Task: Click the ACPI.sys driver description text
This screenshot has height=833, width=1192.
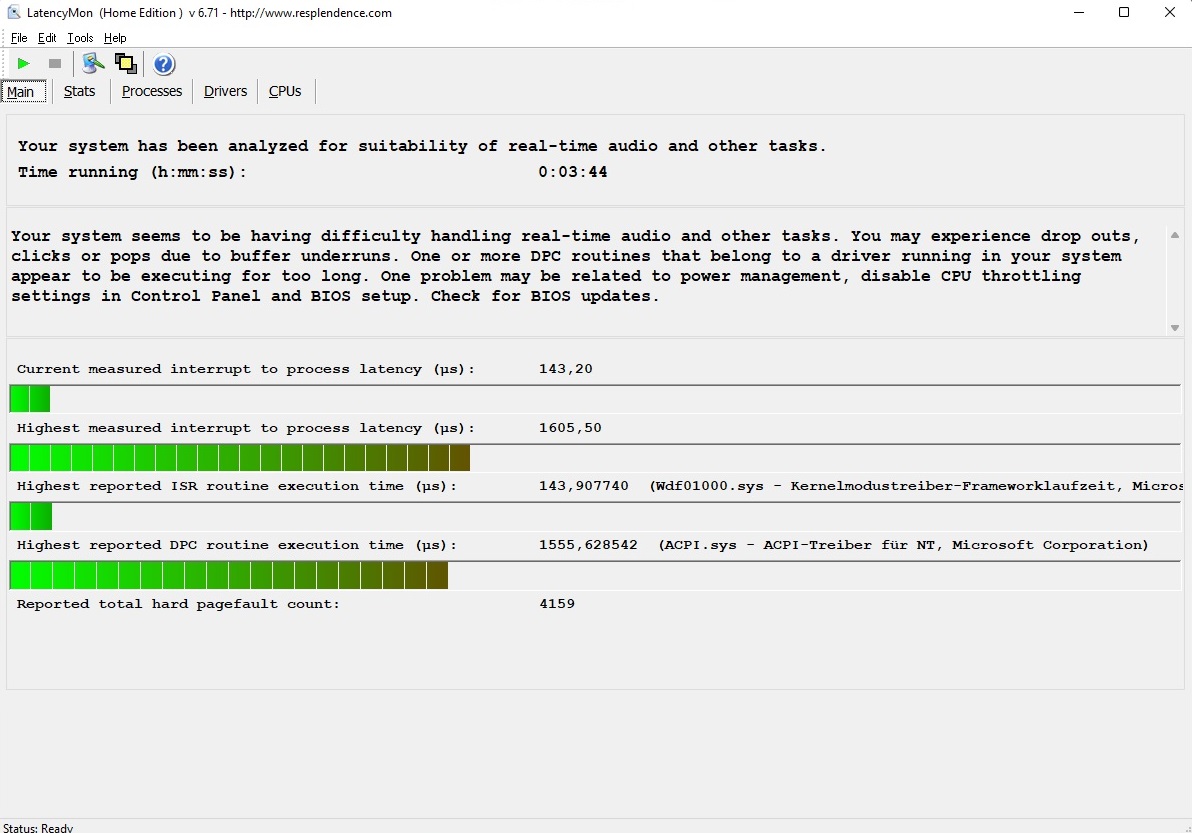Action: [x=903, y=545]
